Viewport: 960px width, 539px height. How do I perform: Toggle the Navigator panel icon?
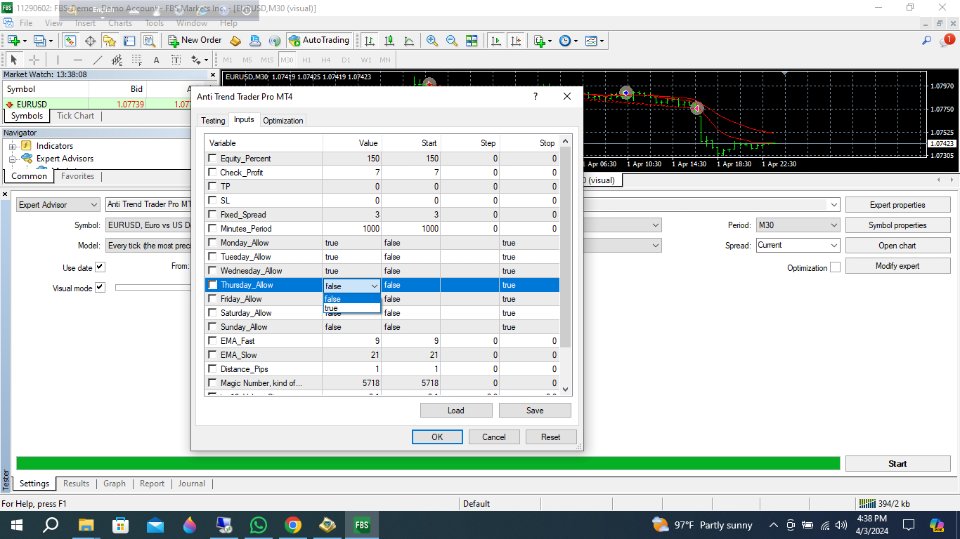click(110, 40)
